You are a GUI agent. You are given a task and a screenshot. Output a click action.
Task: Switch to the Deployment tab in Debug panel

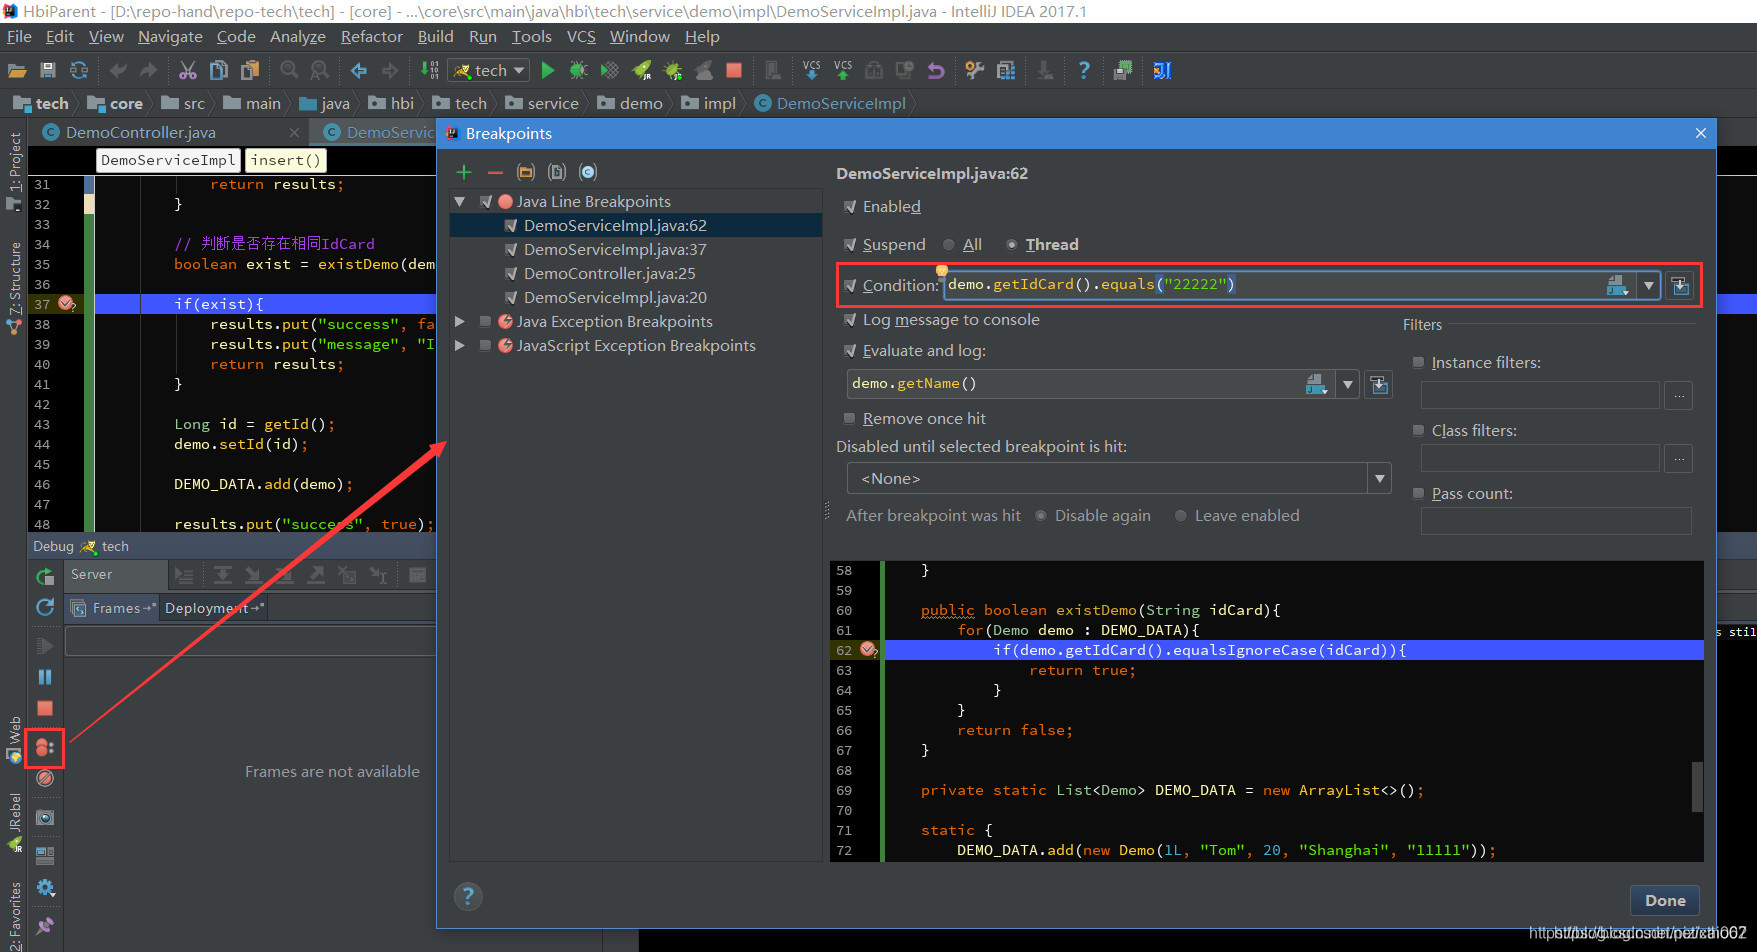pyautogui.click(x=213, y=608)
